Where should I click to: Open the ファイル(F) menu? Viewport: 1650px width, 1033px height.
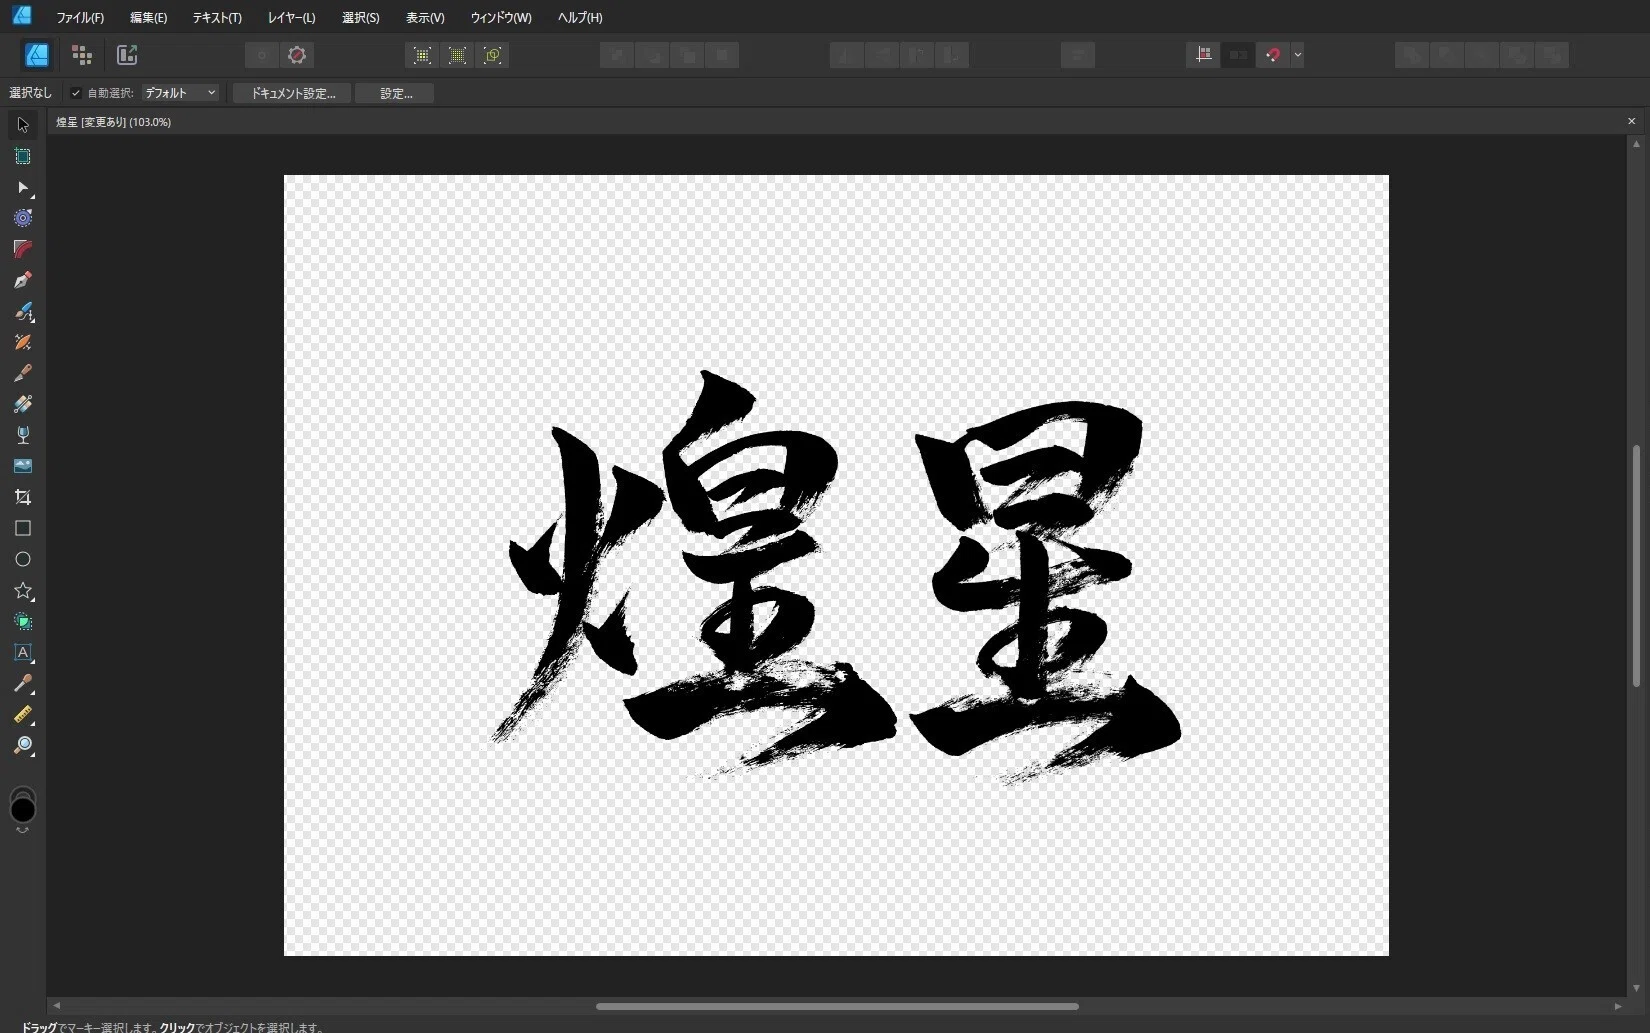[x=80, y=17]
